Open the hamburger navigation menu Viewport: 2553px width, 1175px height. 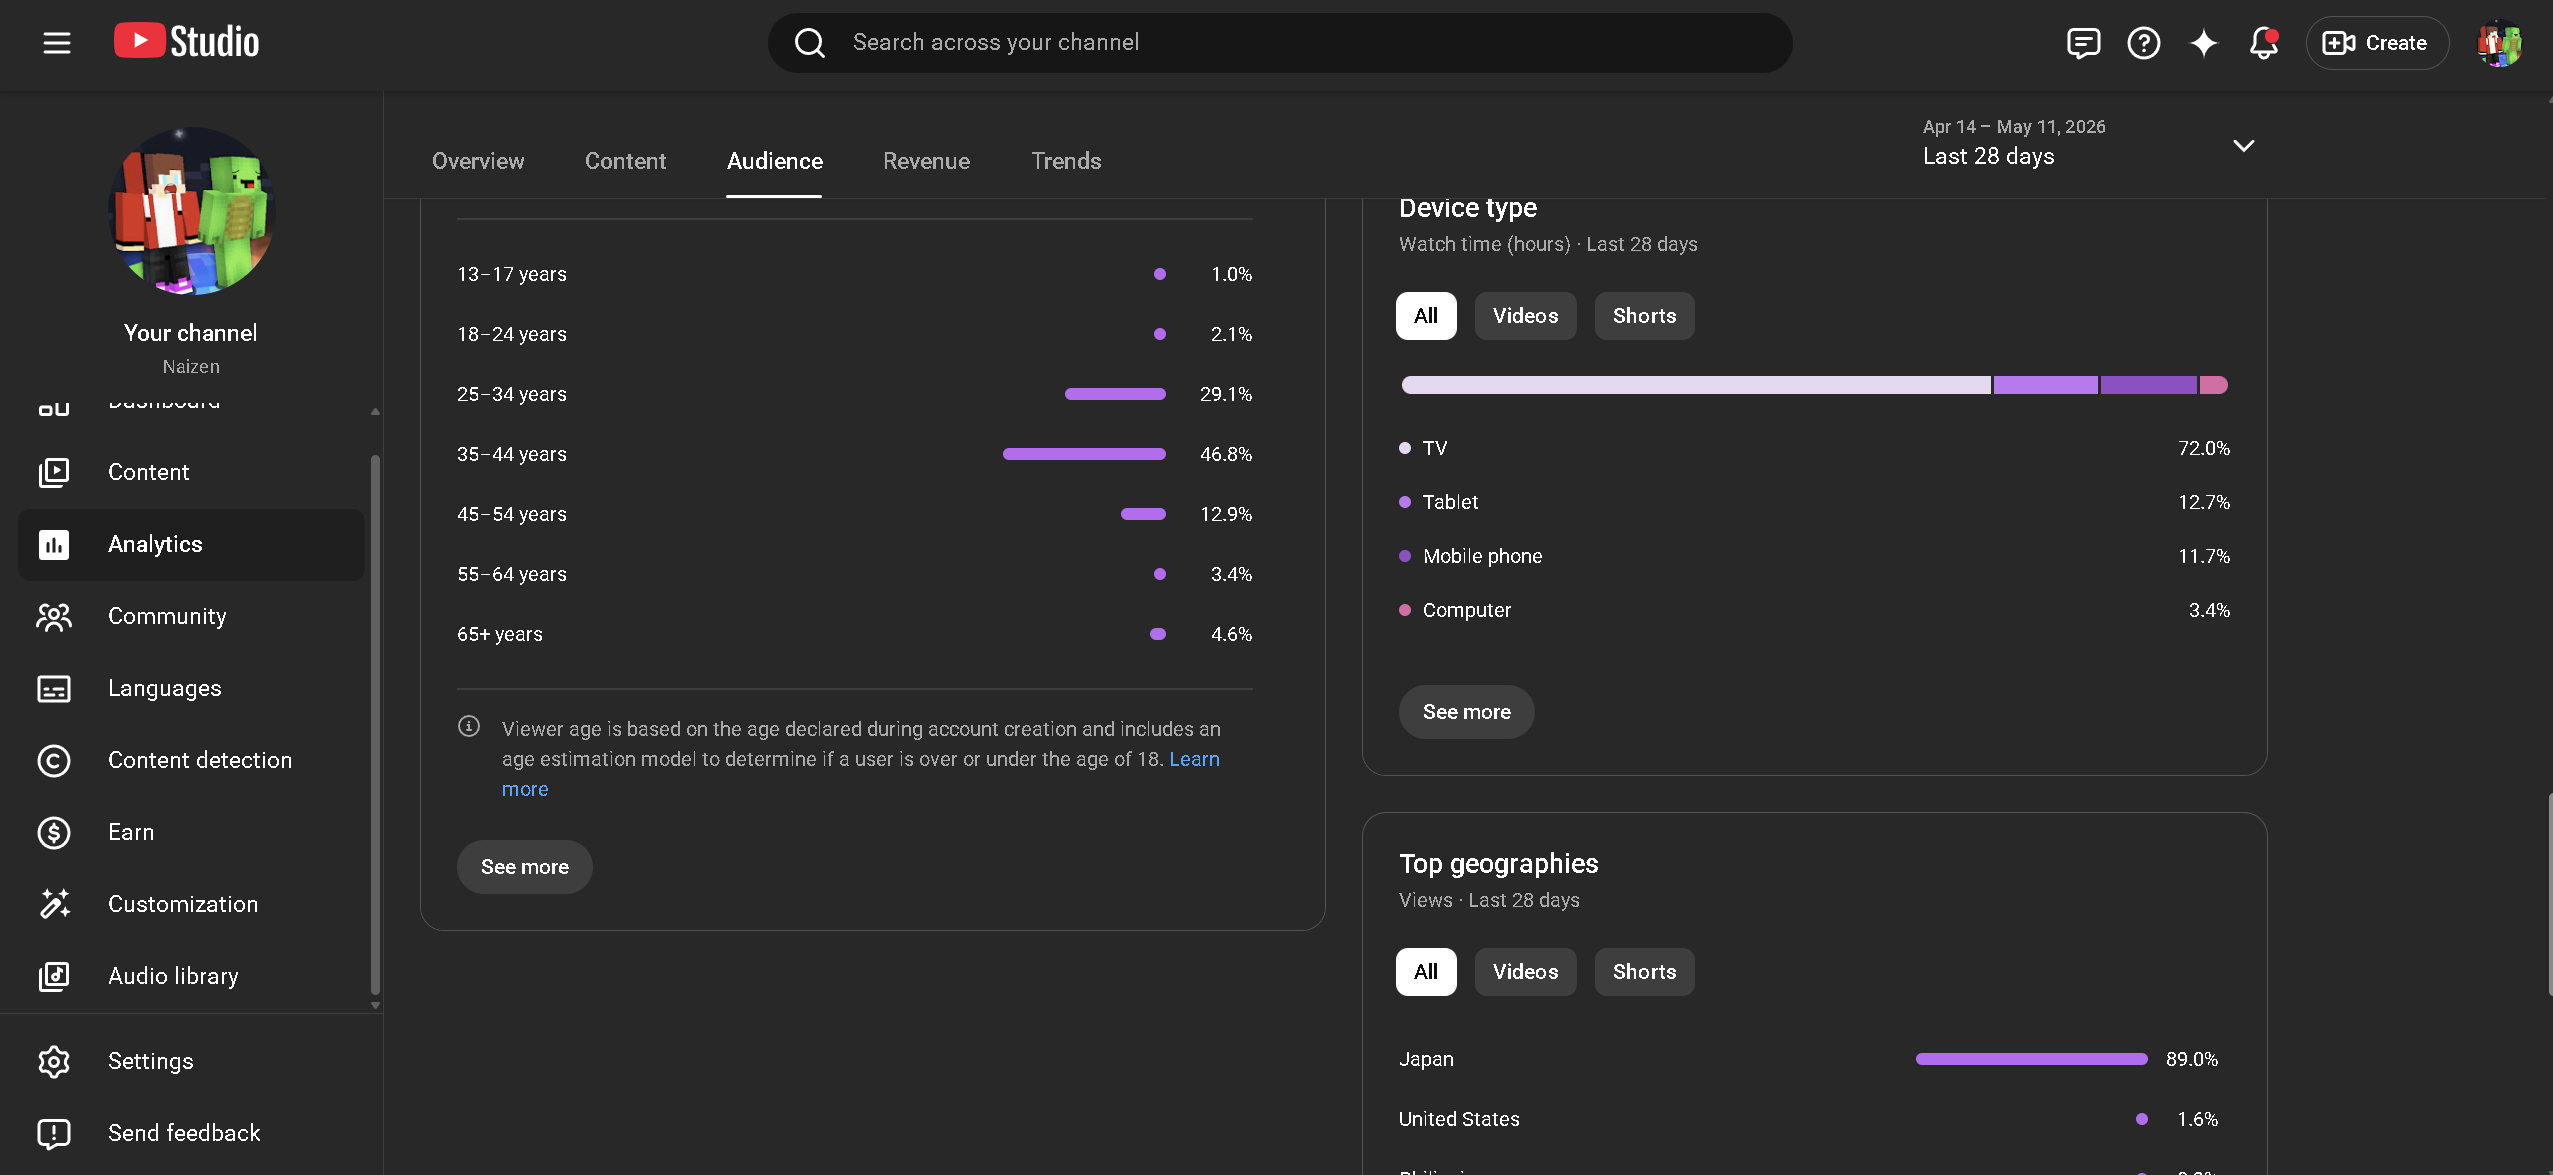57,42
